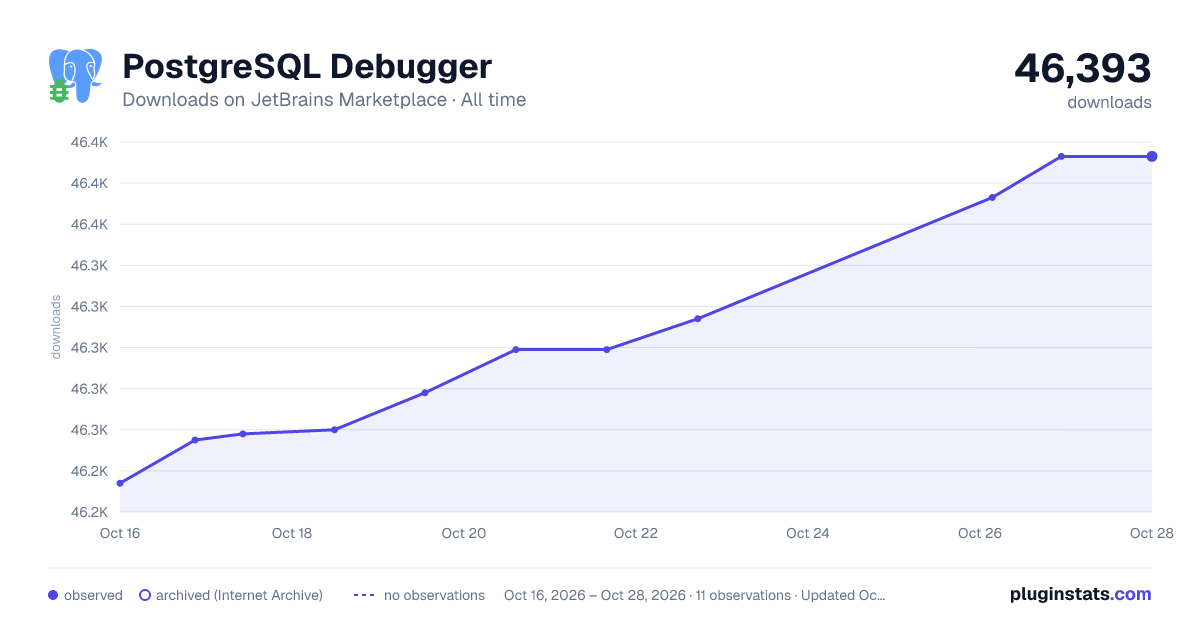Select the first data point at Oct 16
Viewport: 1200px width, 630px height.
(120, 483)
